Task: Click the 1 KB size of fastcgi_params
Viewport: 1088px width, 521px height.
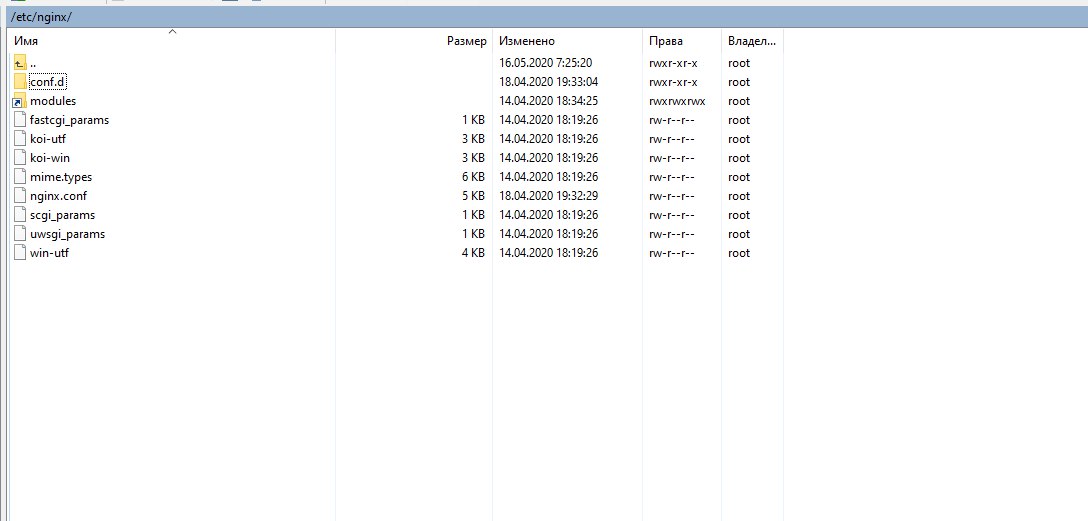Action: pos(473,120)
